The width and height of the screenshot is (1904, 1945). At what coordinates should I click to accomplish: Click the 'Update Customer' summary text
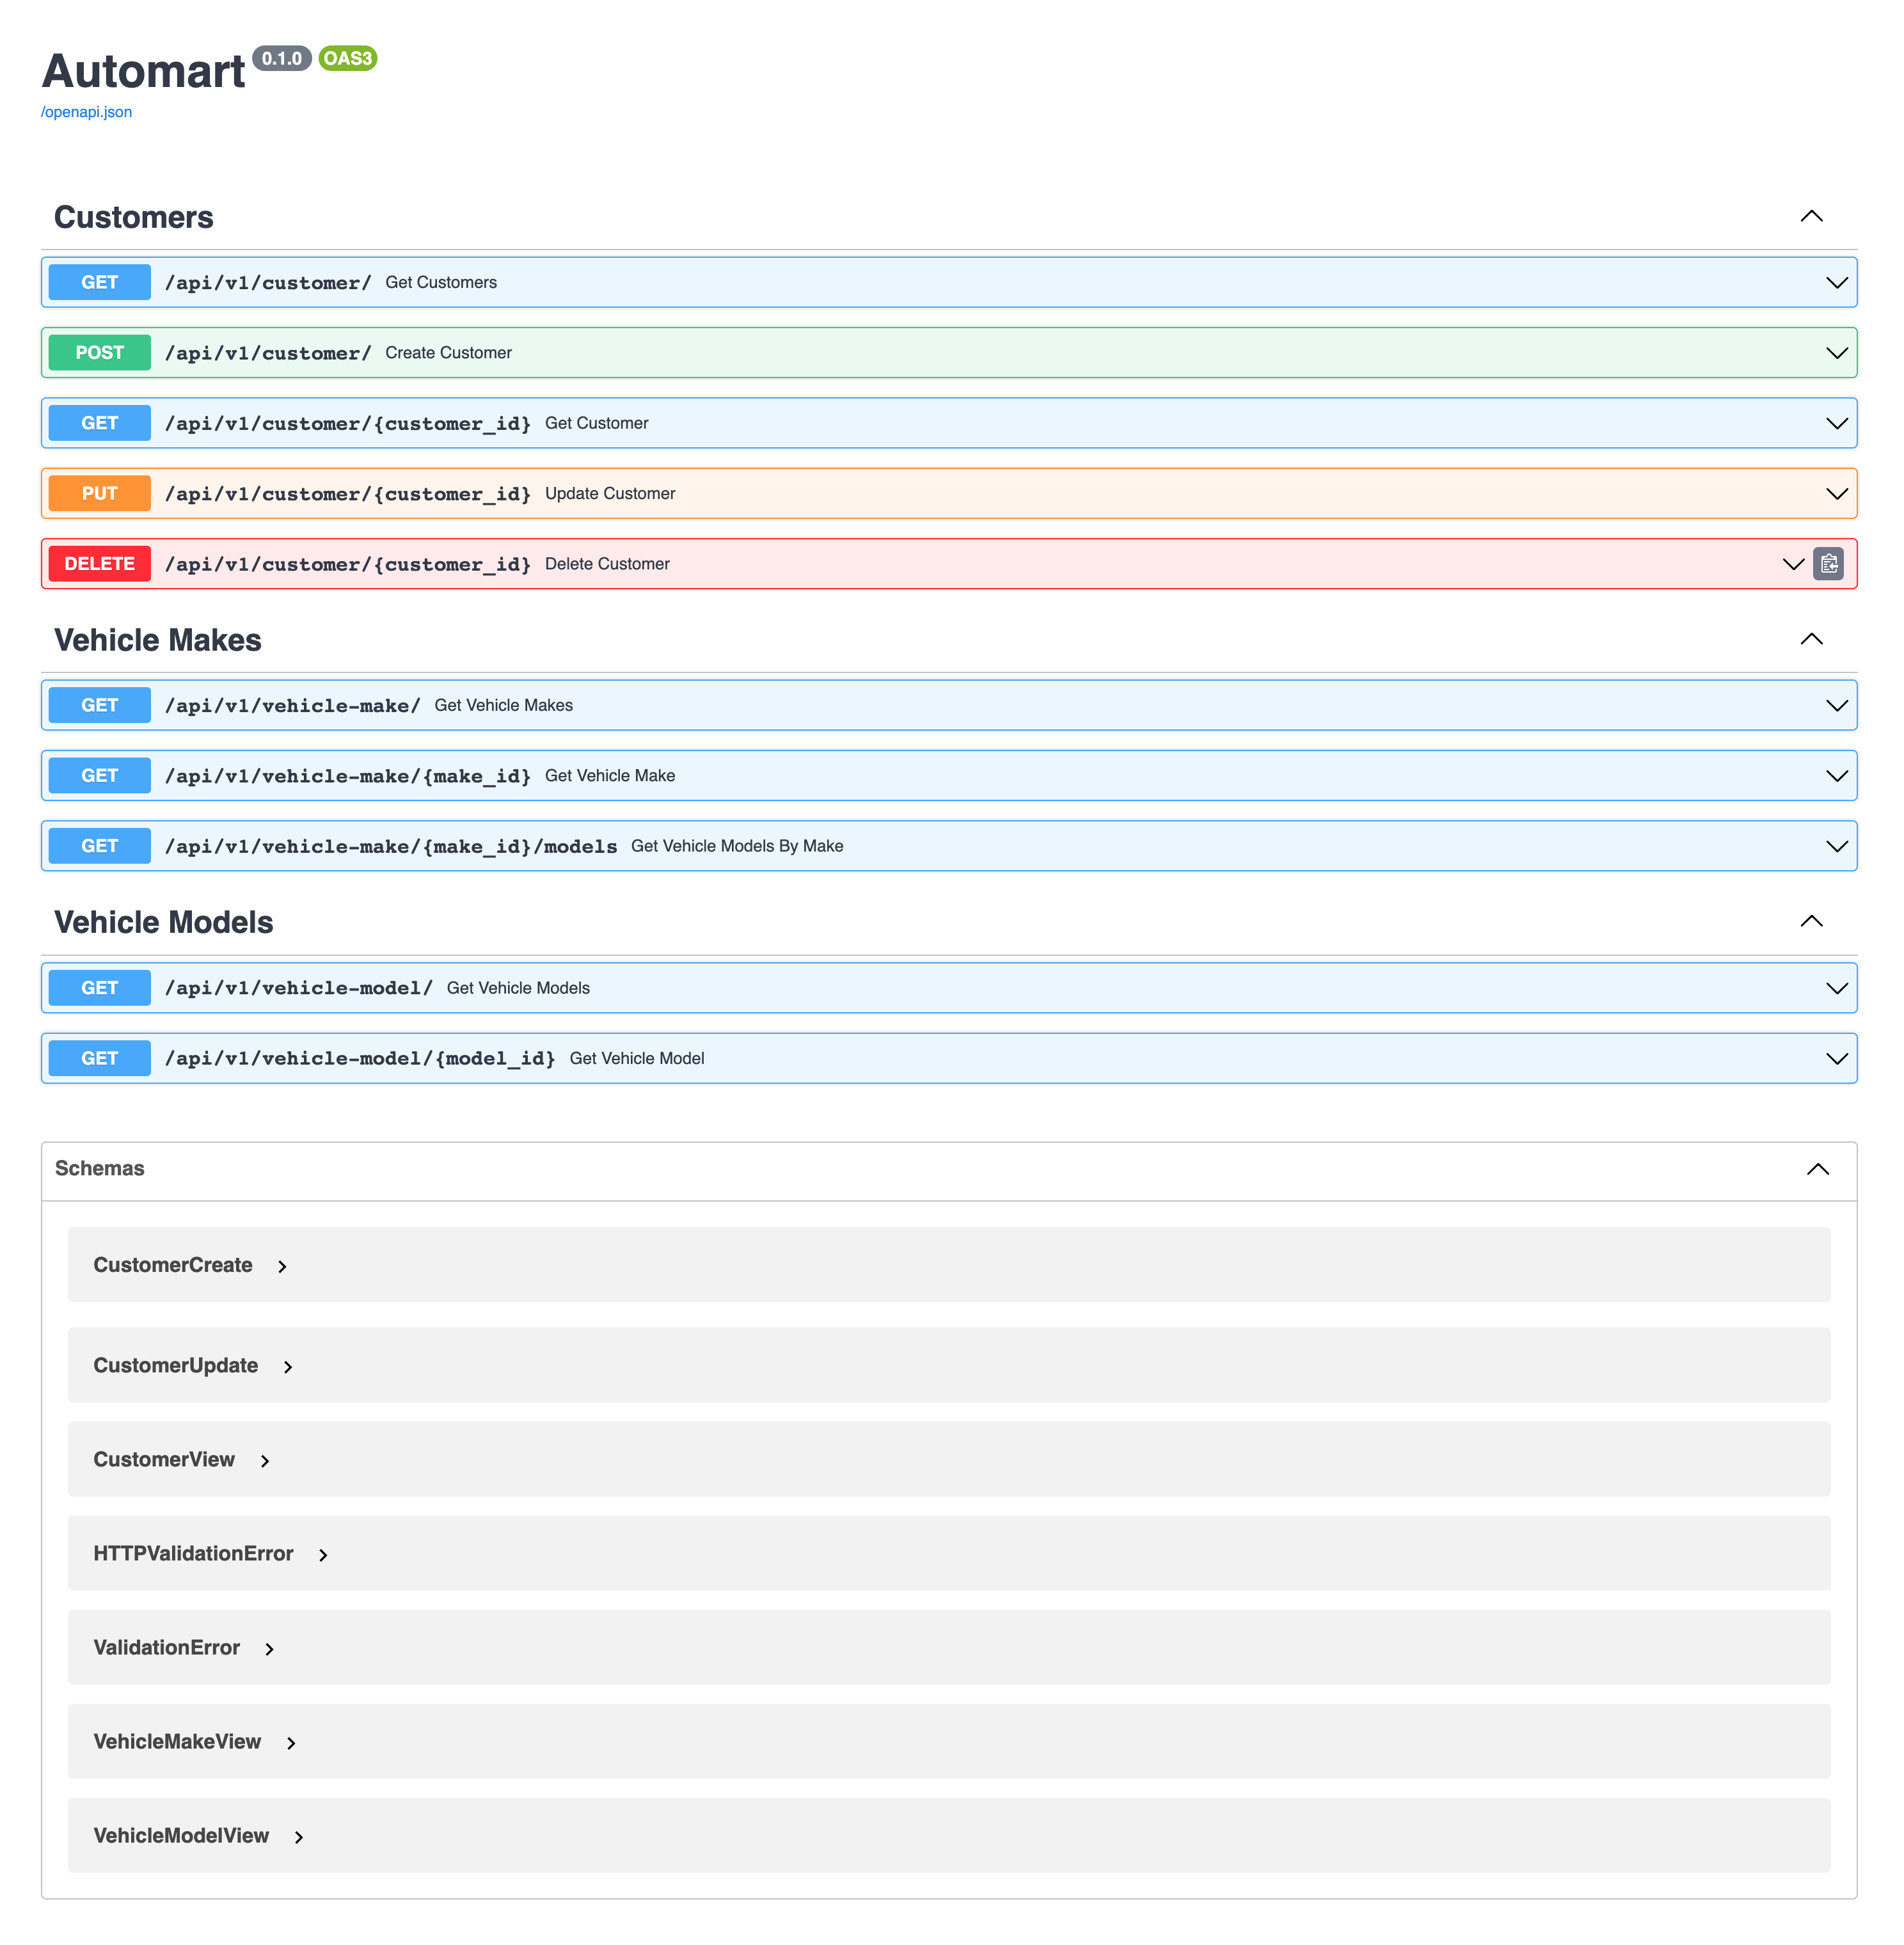pyautogui.click(x=610, y=494)
